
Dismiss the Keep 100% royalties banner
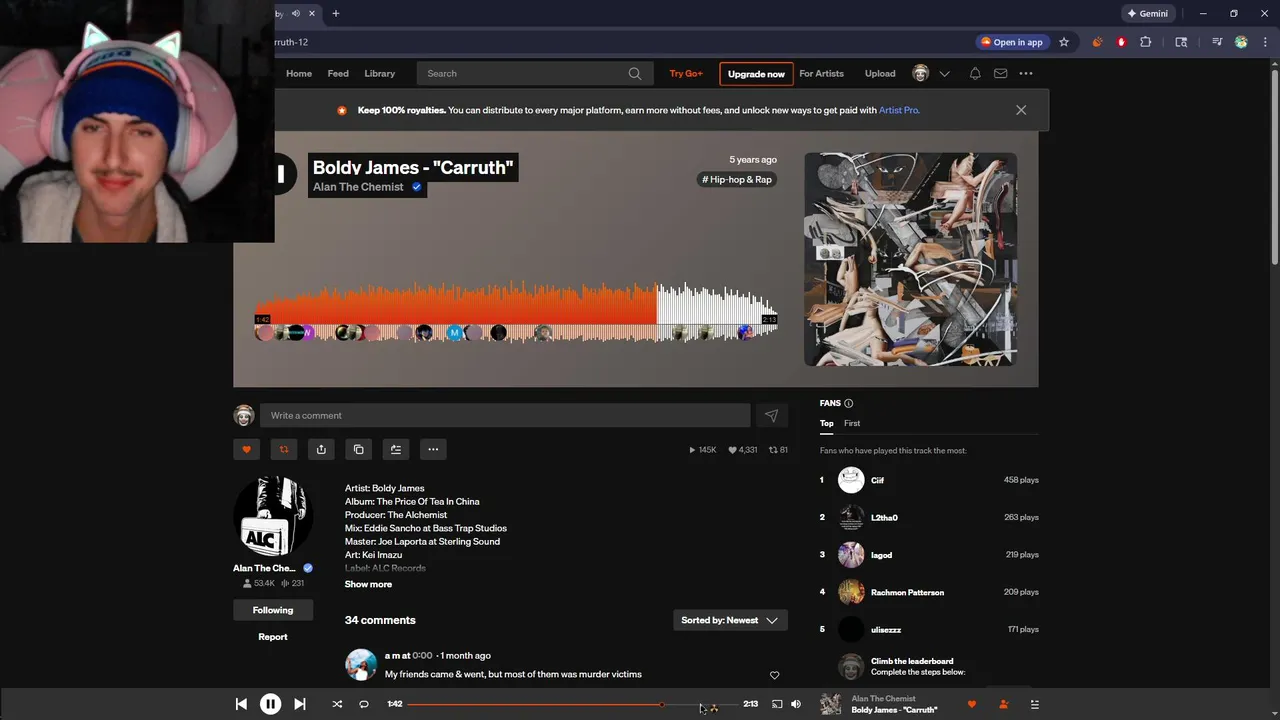(x=1021, y=110)
